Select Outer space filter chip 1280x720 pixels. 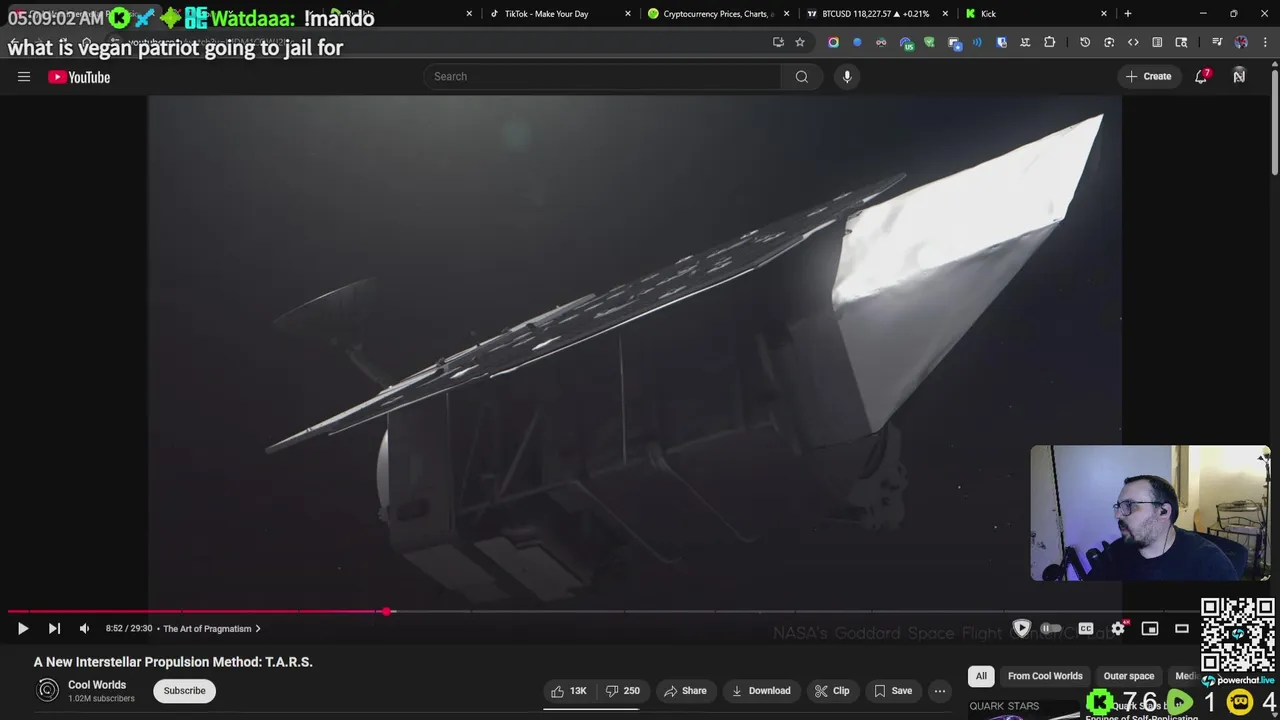(1128, 676)
